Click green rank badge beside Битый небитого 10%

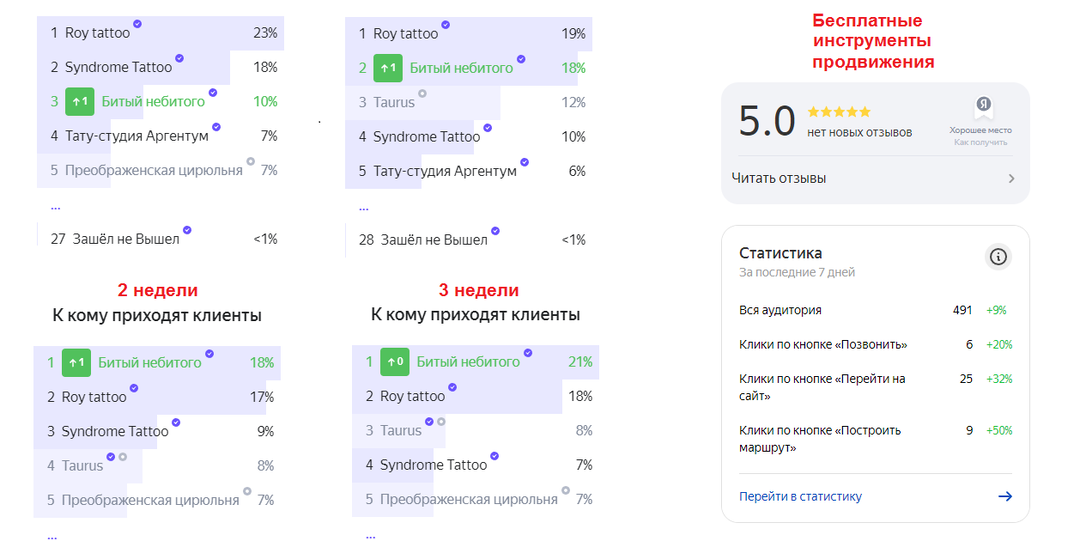[x=80, y=102]
